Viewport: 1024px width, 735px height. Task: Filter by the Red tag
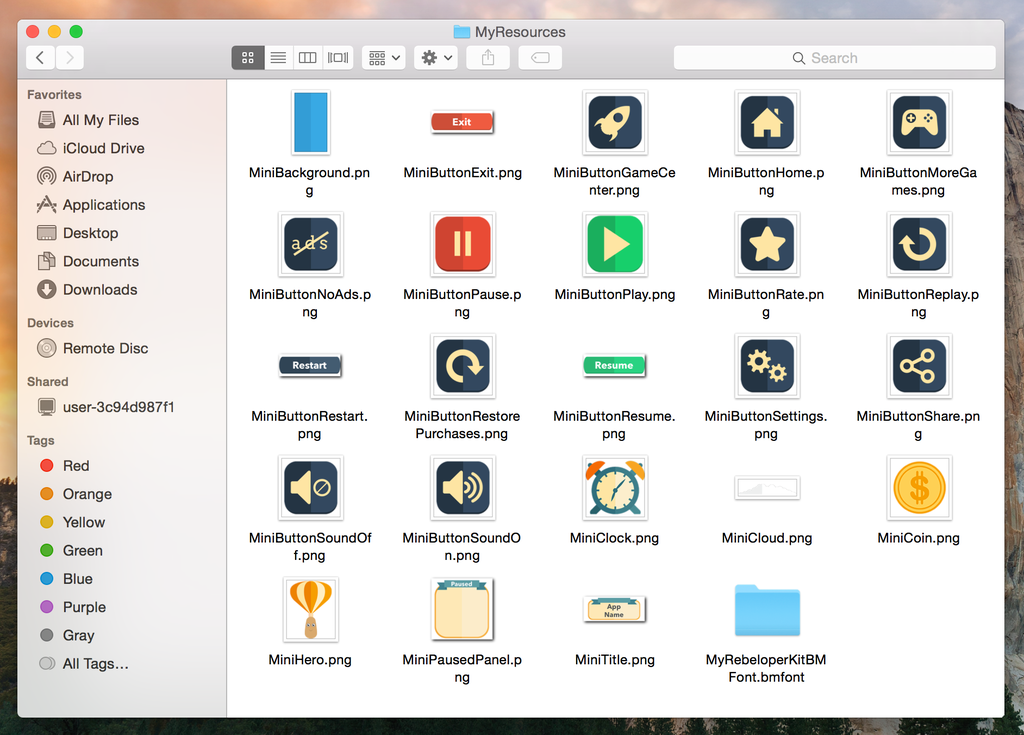122,466
